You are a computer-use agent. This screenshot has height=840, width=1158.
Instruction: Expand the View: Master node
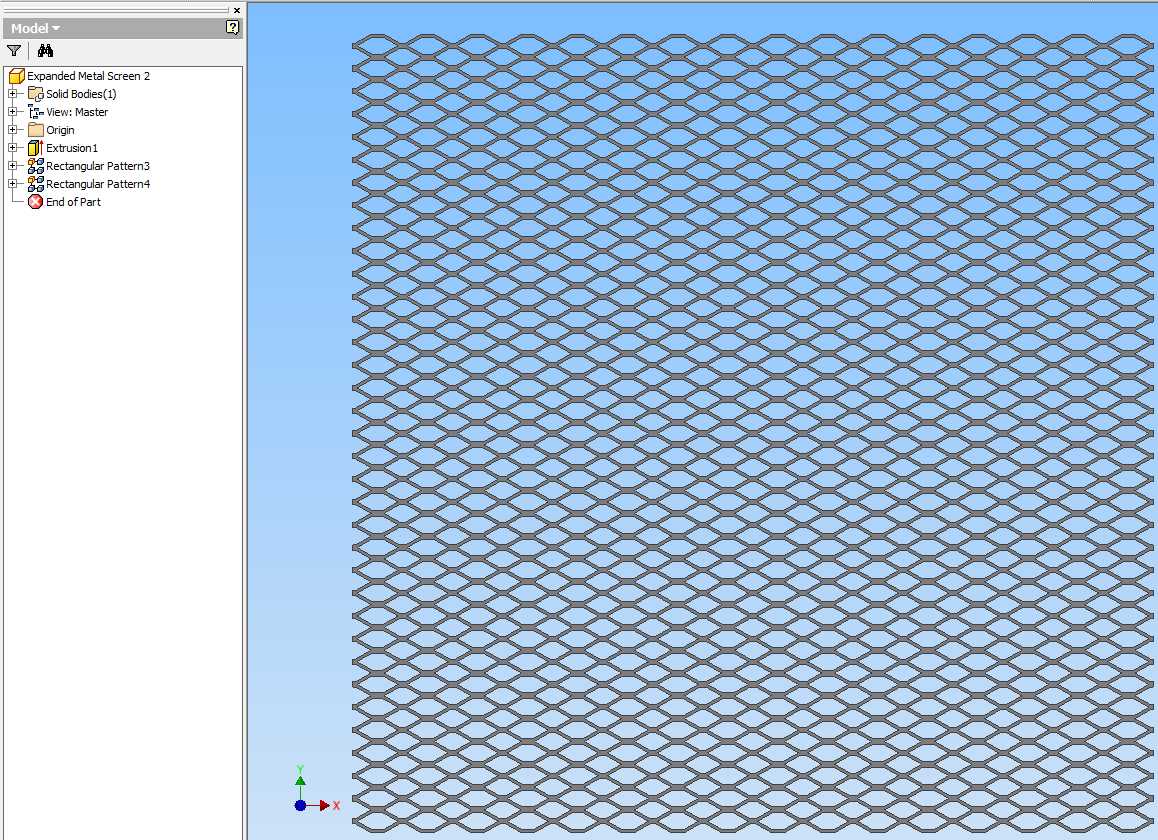(12, 112)
